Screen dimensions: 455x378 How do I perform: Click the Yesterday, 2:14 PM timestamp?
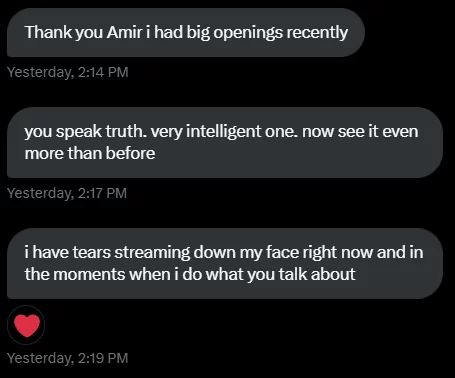68,72
